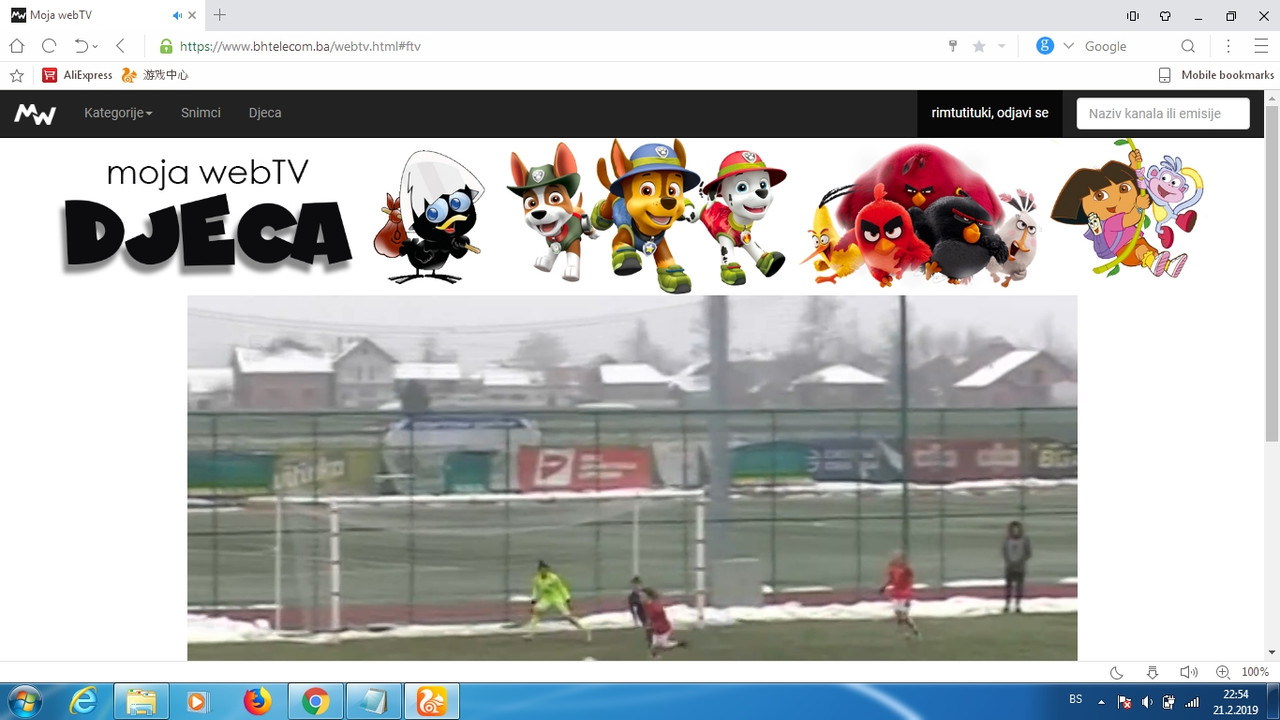The height and width of the screenshot is (720, 1280).
Task: Select the Moja webTV tab
Action: click(103, 15)
